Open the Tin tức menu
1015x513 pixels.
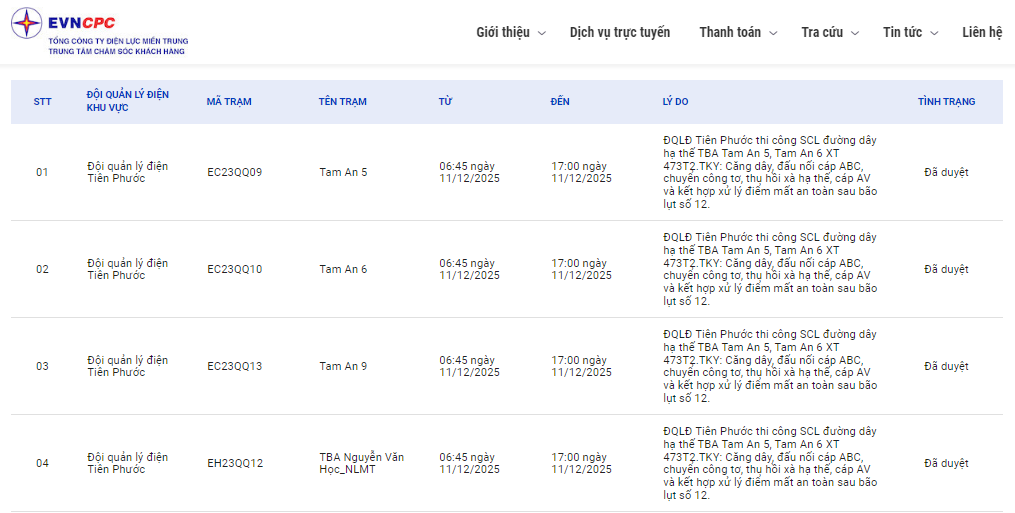[x=902, y=32]
